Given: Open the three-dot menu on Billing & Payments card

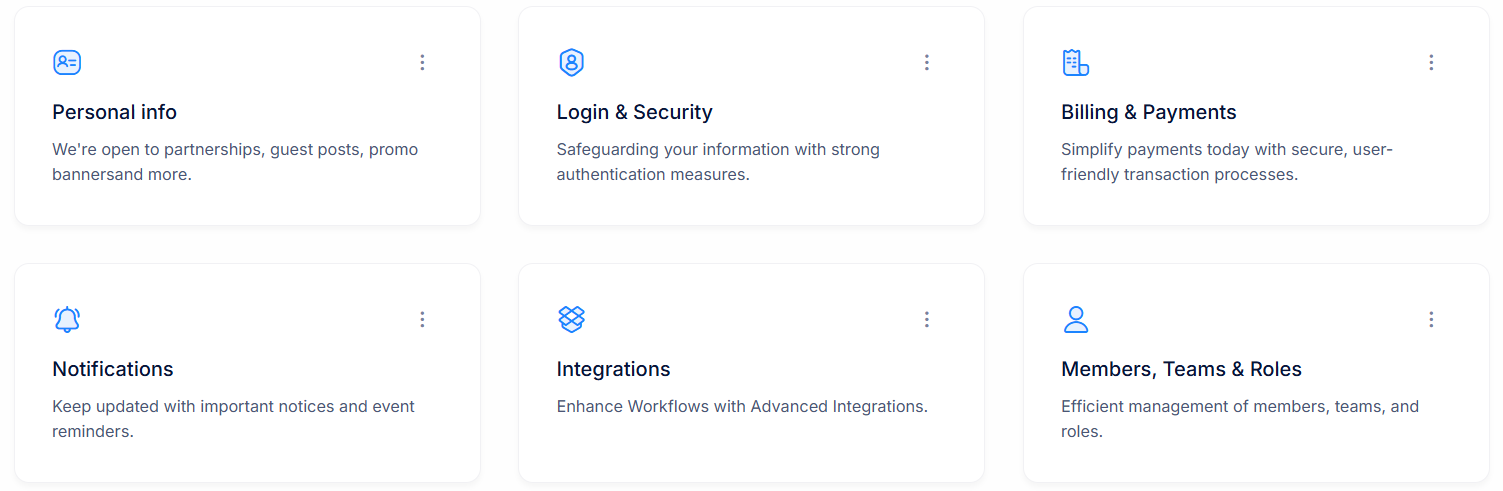Looking at the screenshot, I should pos(1431,62).
